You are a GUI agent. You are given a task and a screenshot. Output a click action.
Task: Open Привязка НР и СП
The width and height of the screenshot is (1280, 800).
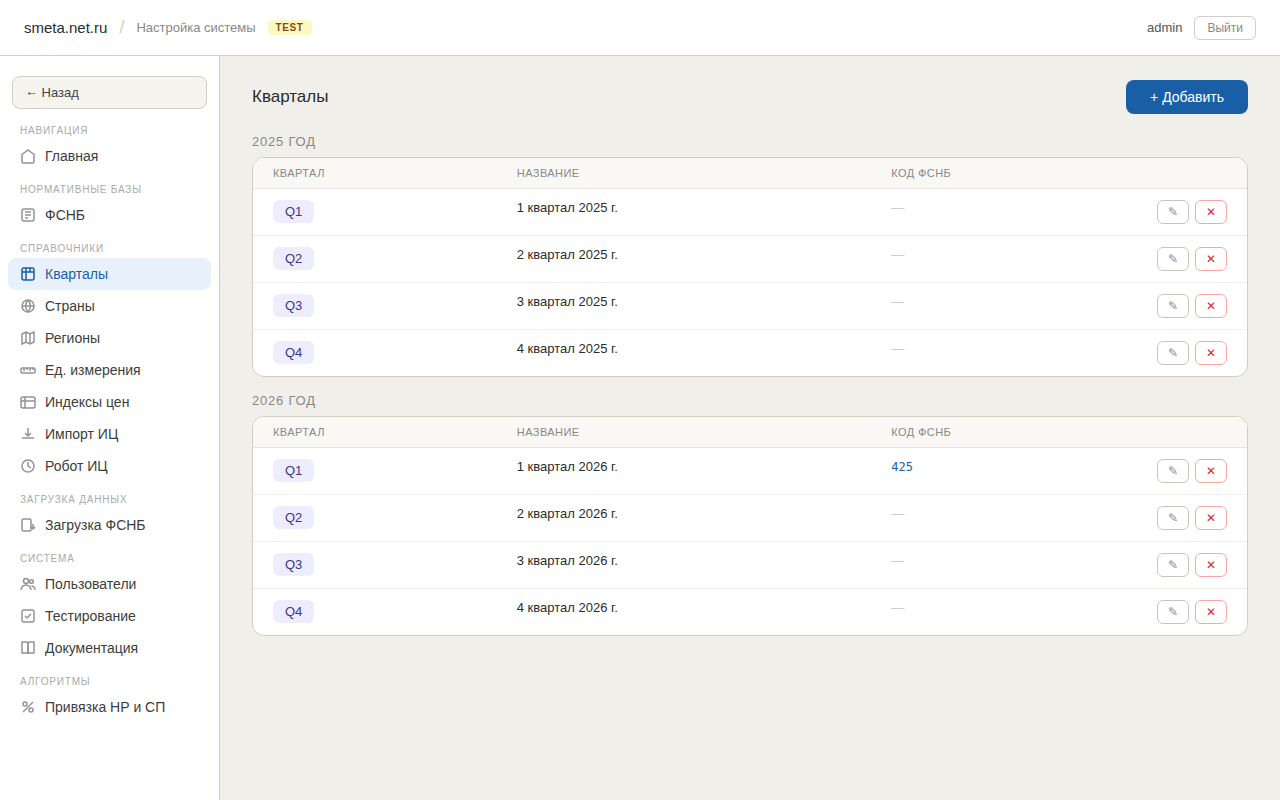(x=105, y=707)
